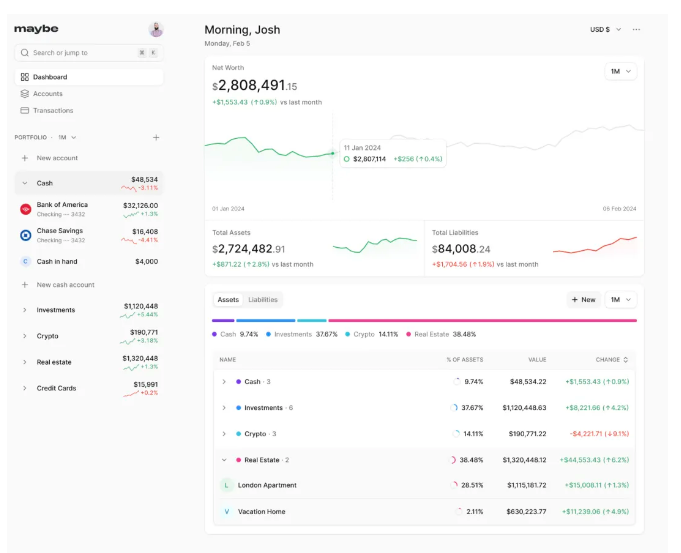The height and width of the screenshot is (553, 681).
Task: Click the plus icon beside Portfolio header
Action: (155, 137)
